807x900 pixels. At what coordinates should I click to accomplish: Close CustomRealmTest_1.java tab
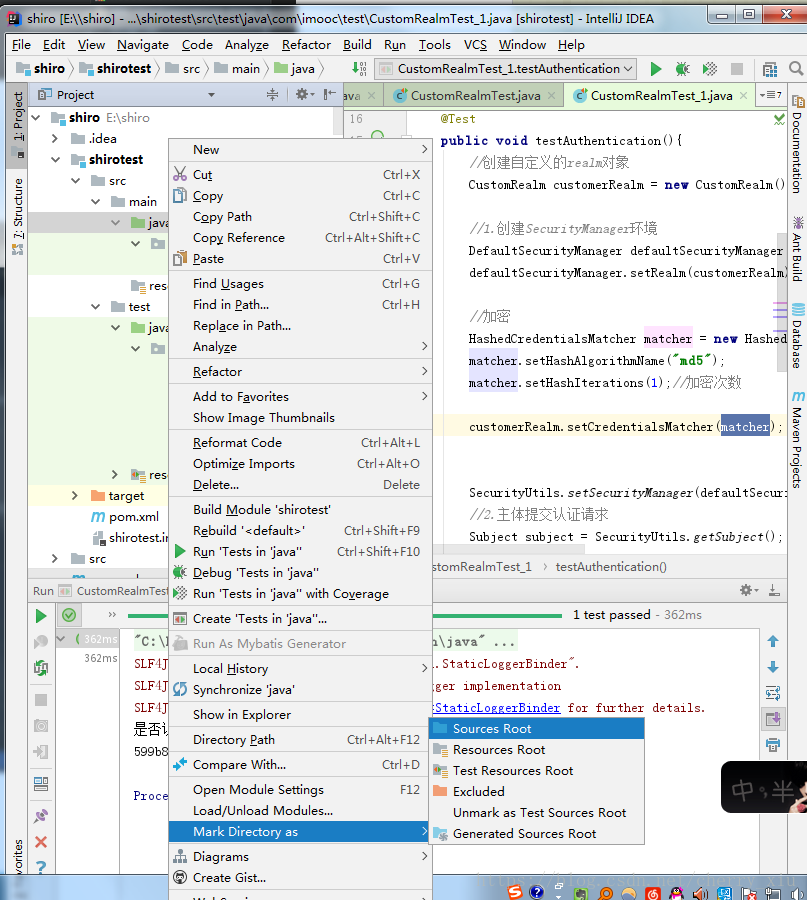coord(743,95)
